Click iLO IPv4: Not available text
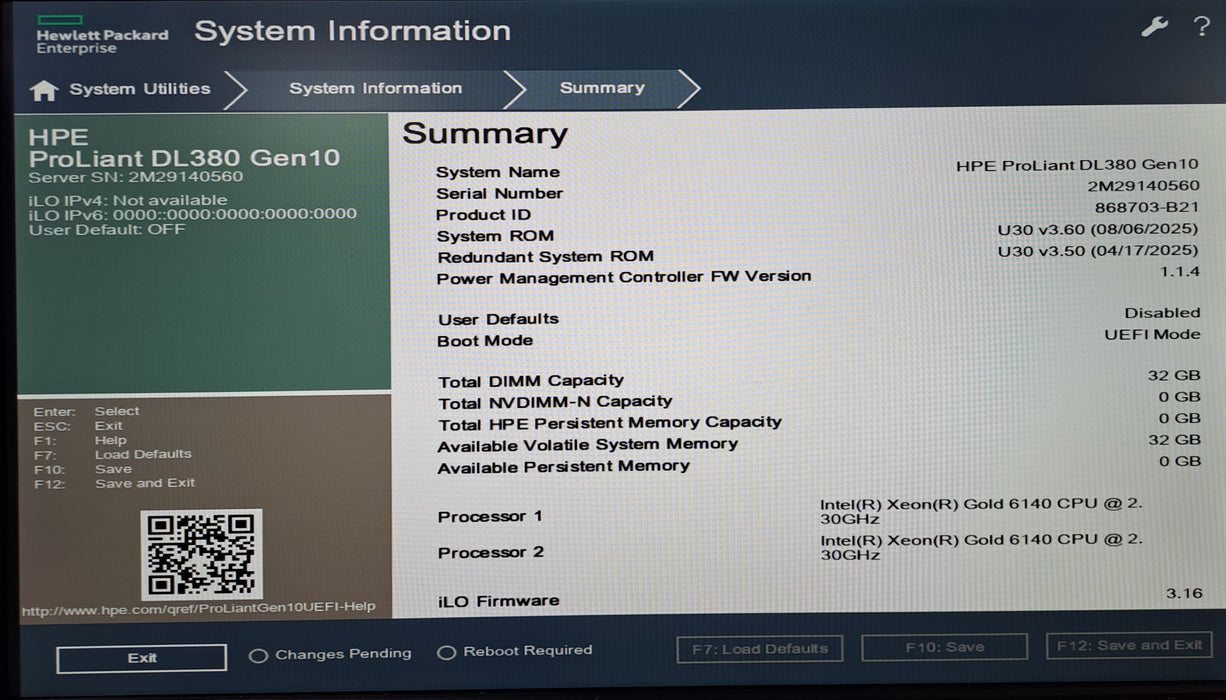The width and height of the screenshot is (1226, 700). [x=128, y=200]
